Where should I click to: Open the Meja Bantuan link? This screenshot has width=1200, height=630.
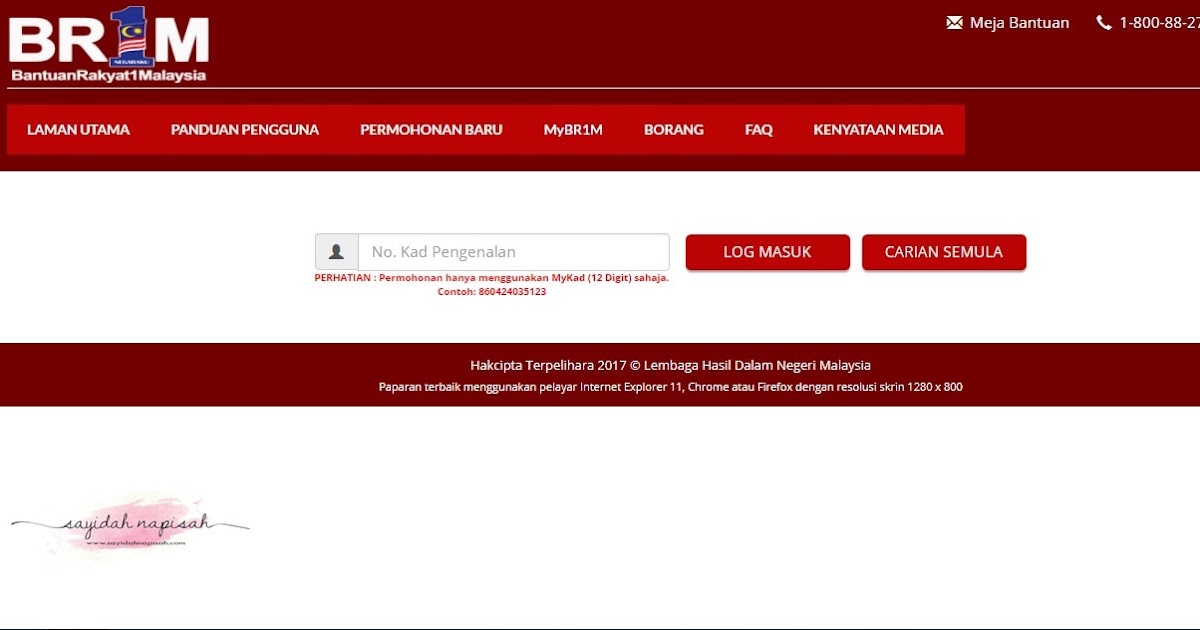(x=1019, y=22)
